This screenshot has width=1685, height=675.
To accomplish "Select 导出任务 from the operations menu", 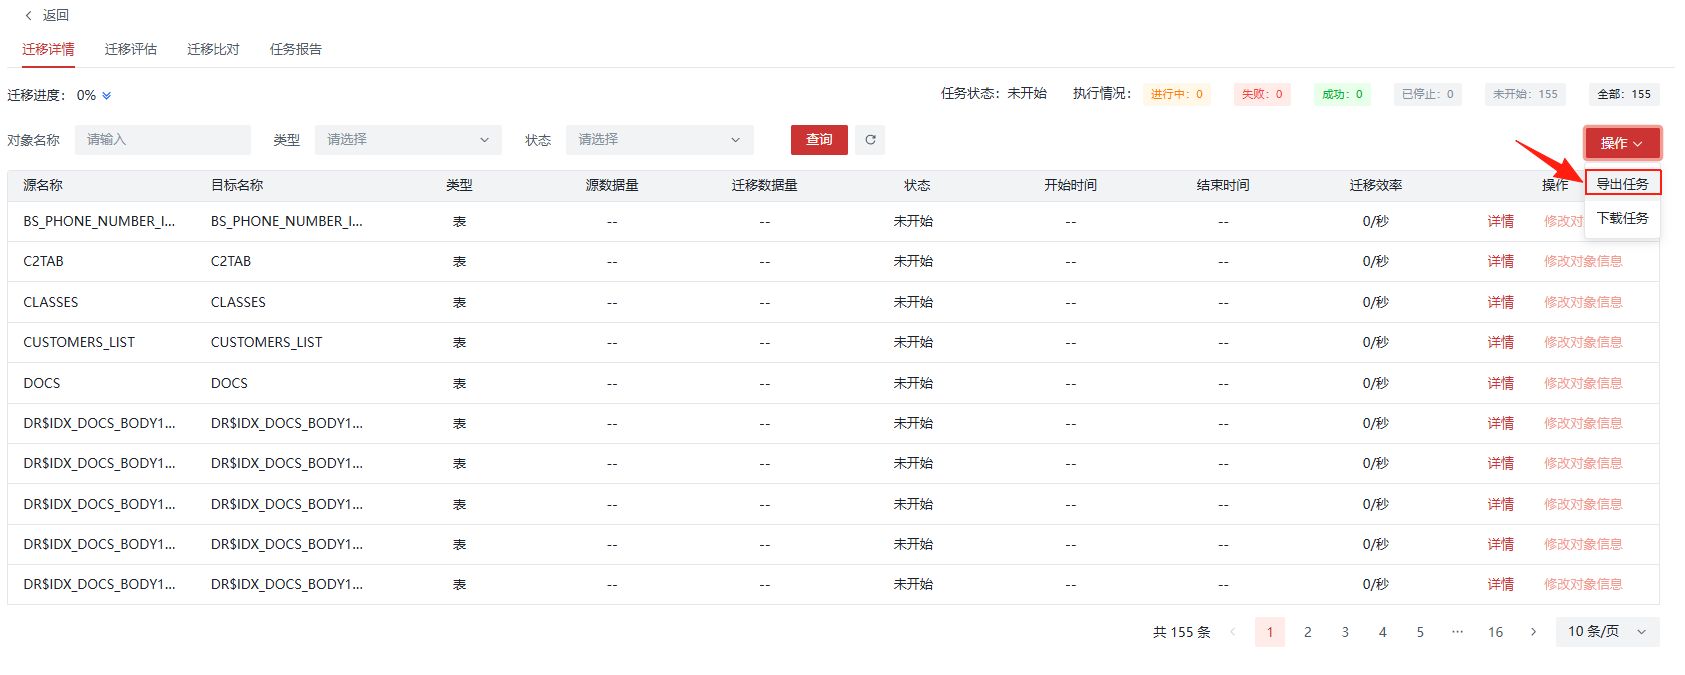I will 1622,184.
